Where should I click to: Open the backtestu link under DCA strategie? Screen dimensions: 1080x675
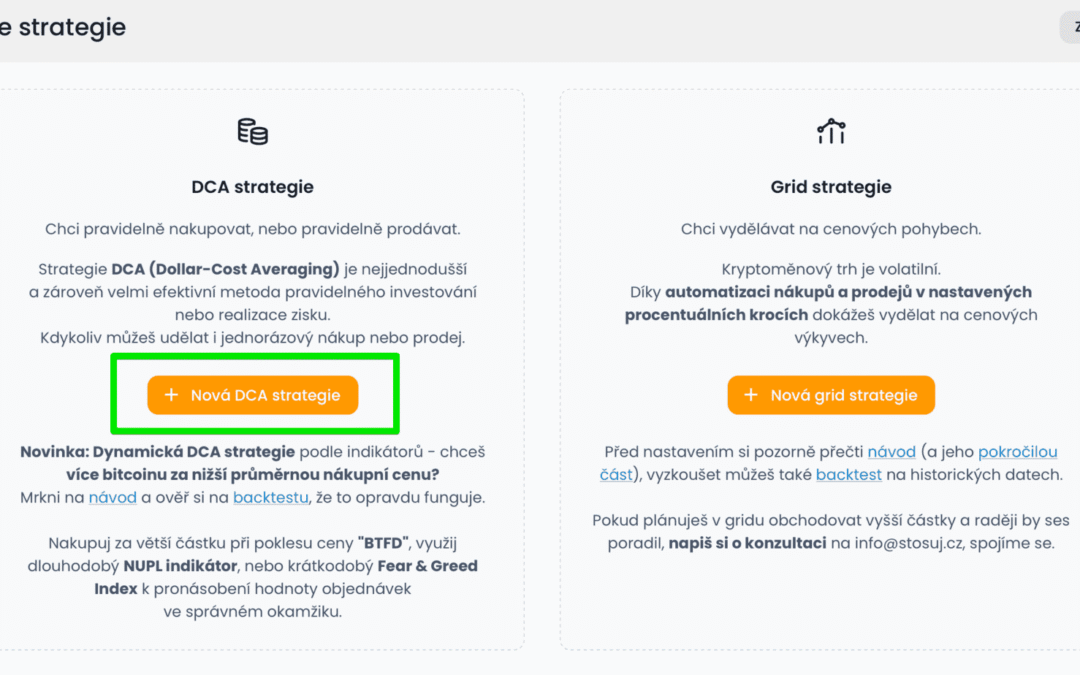(271, 497)
